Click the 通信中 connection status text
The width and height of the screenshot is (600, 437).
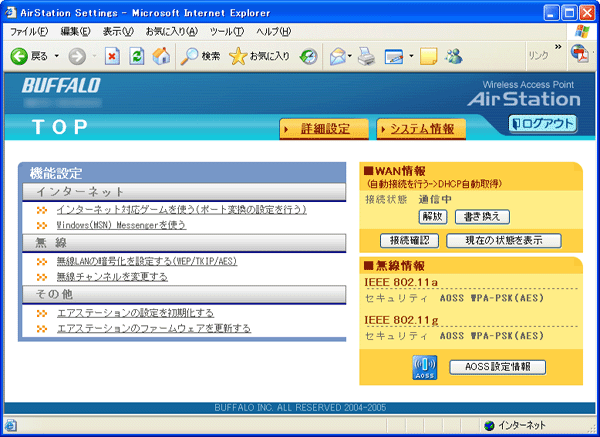[435, 199]
